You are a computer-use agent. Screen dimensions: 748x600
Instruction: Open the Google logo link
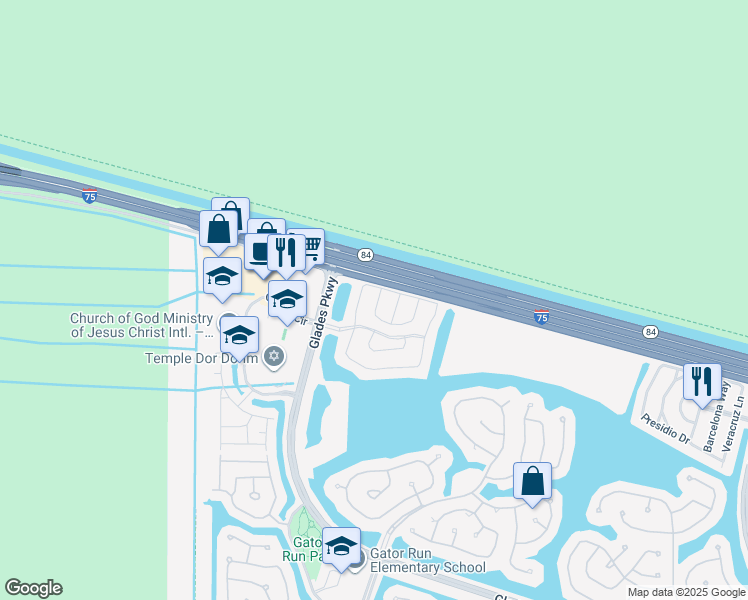click(x=33, y=588)
